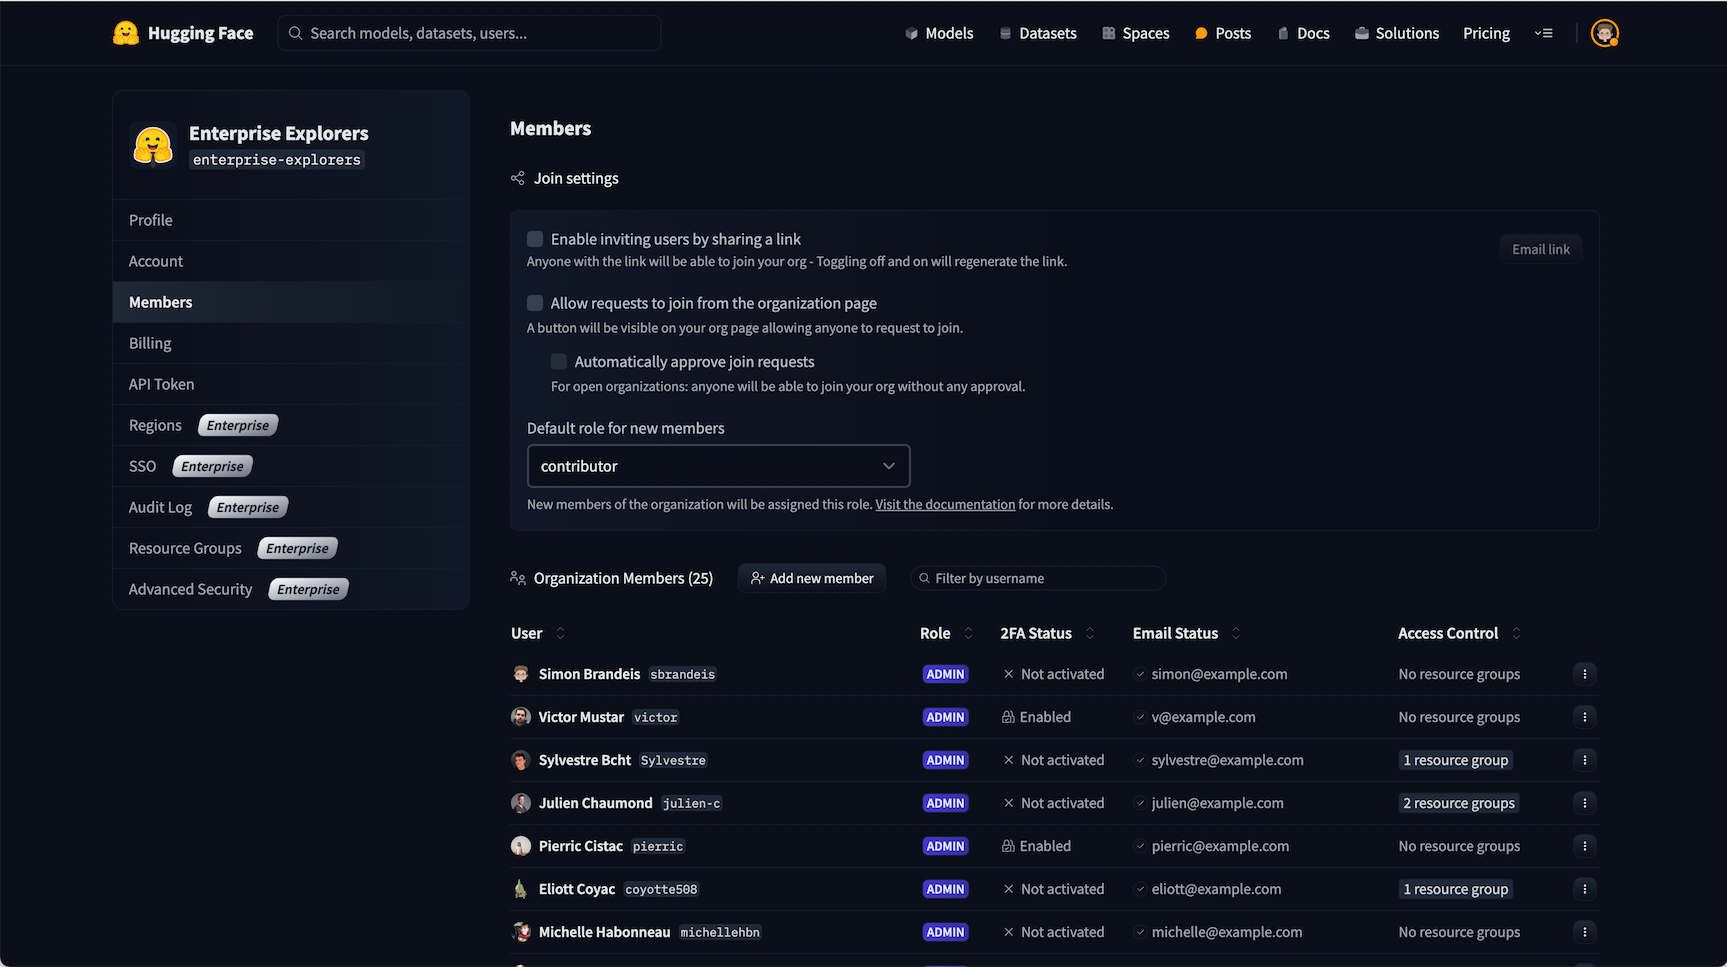Click the Add new member button
Viewport: 1727px width, 967px height.
[x=811, y=578]
